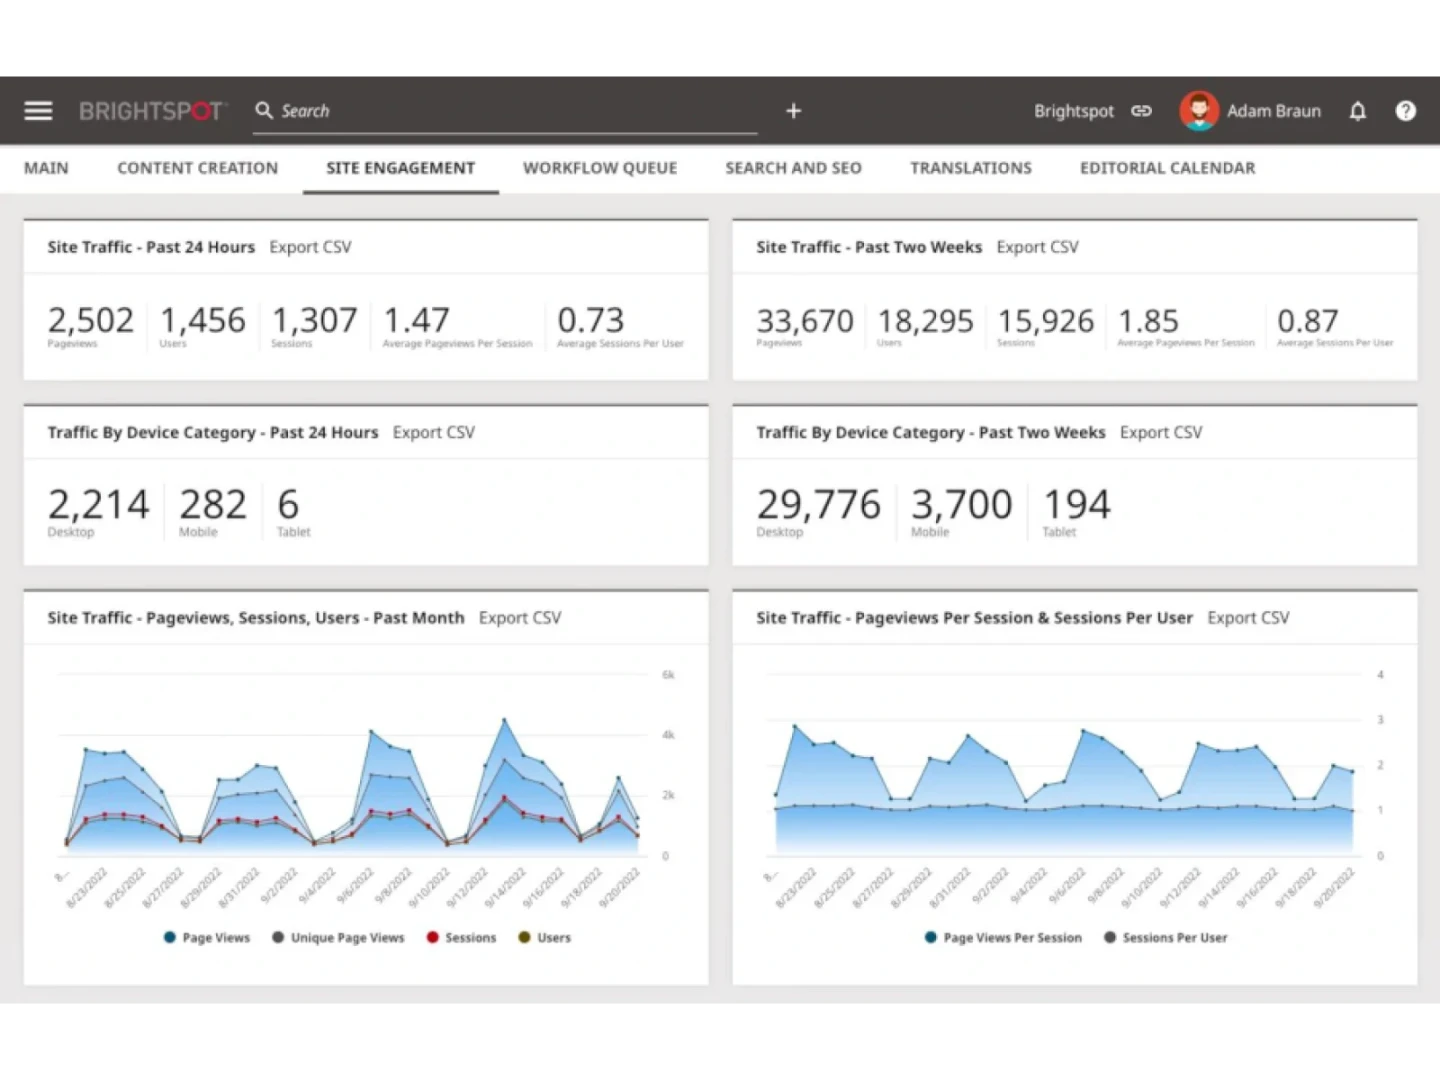
Task: Go to the Editorial Calendar tab
Action: tap(1167, 168)
